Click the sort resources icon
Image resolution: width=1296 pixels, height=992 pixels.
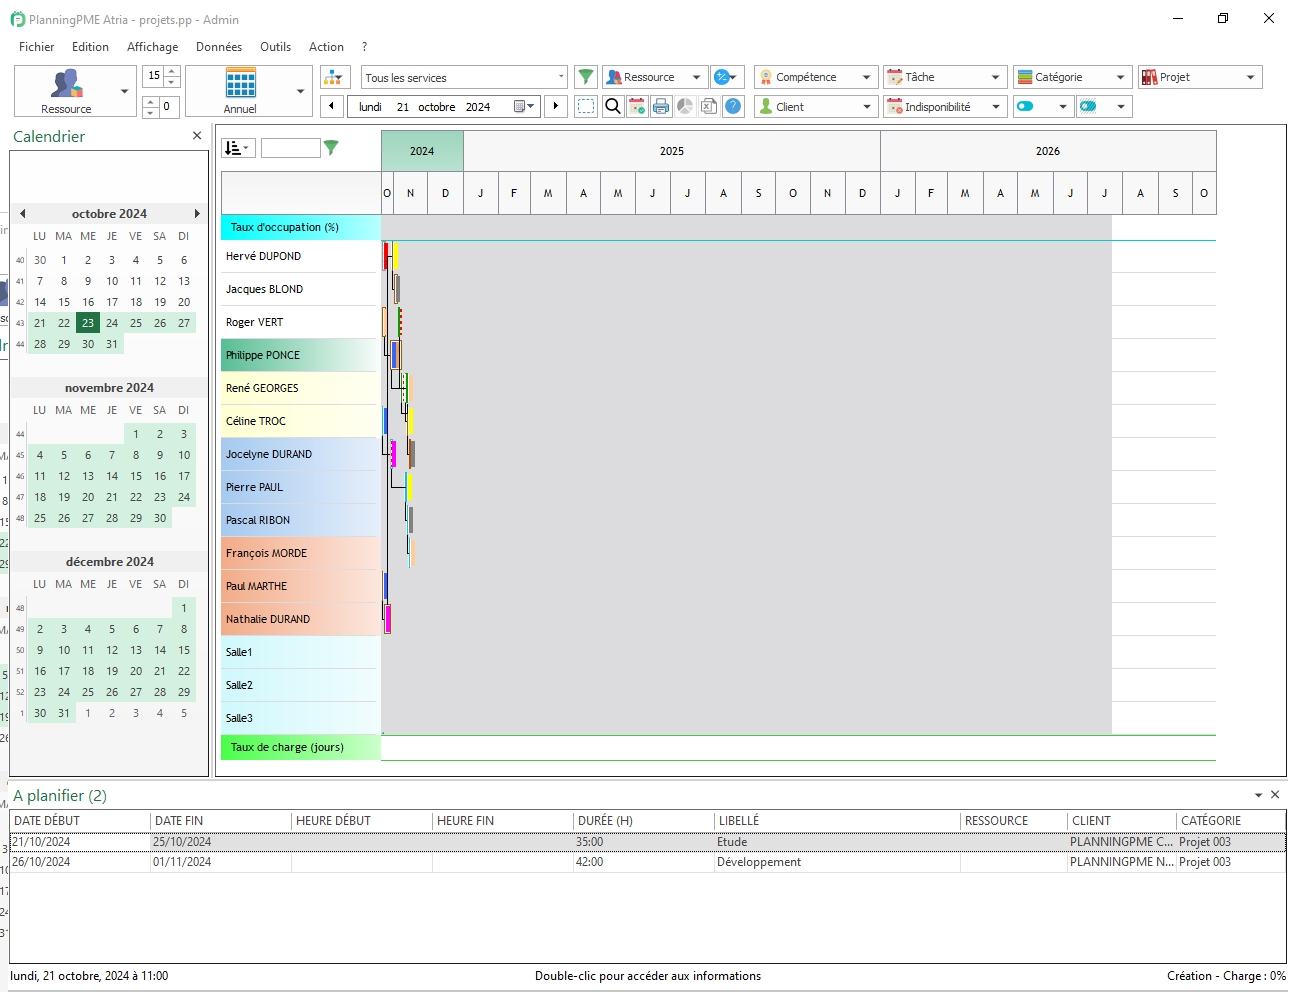pos(238,148)
